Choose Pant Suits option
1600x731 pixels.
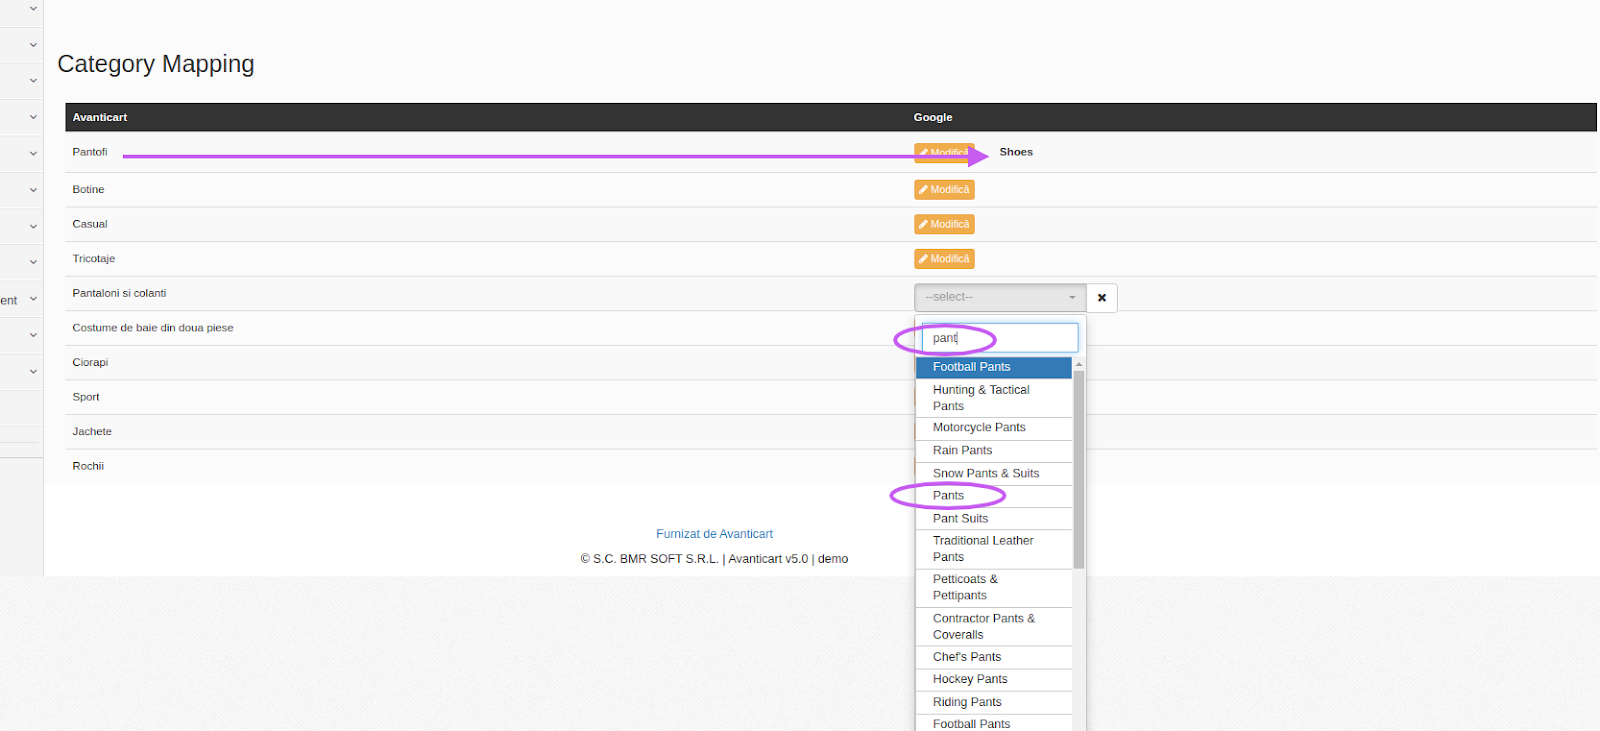click(994, 519)
